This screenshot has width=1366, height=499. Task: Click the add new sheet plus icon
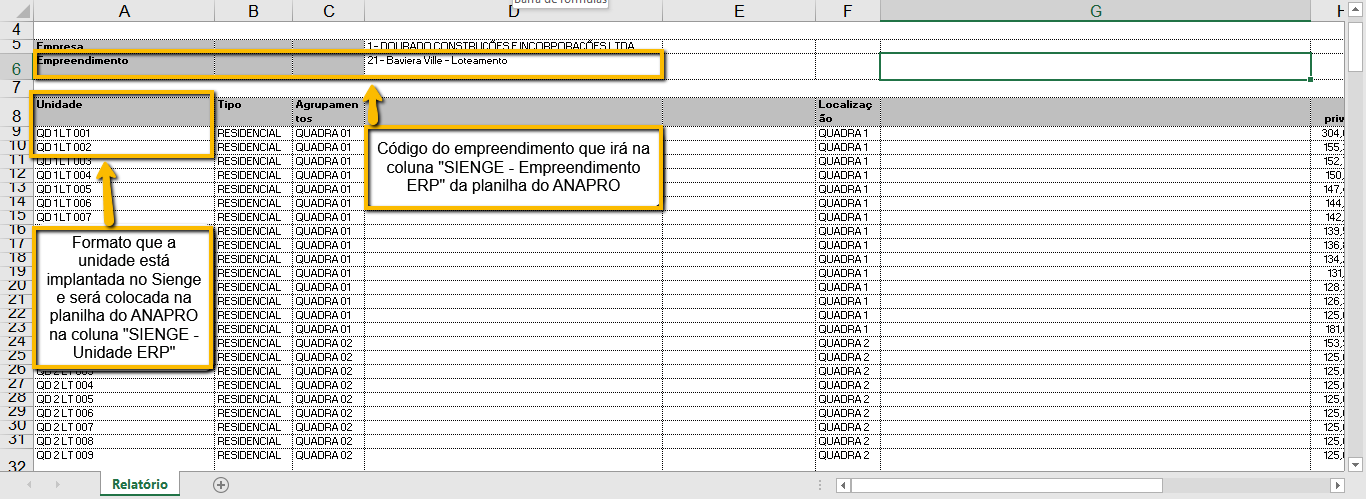tap(221, 484)
